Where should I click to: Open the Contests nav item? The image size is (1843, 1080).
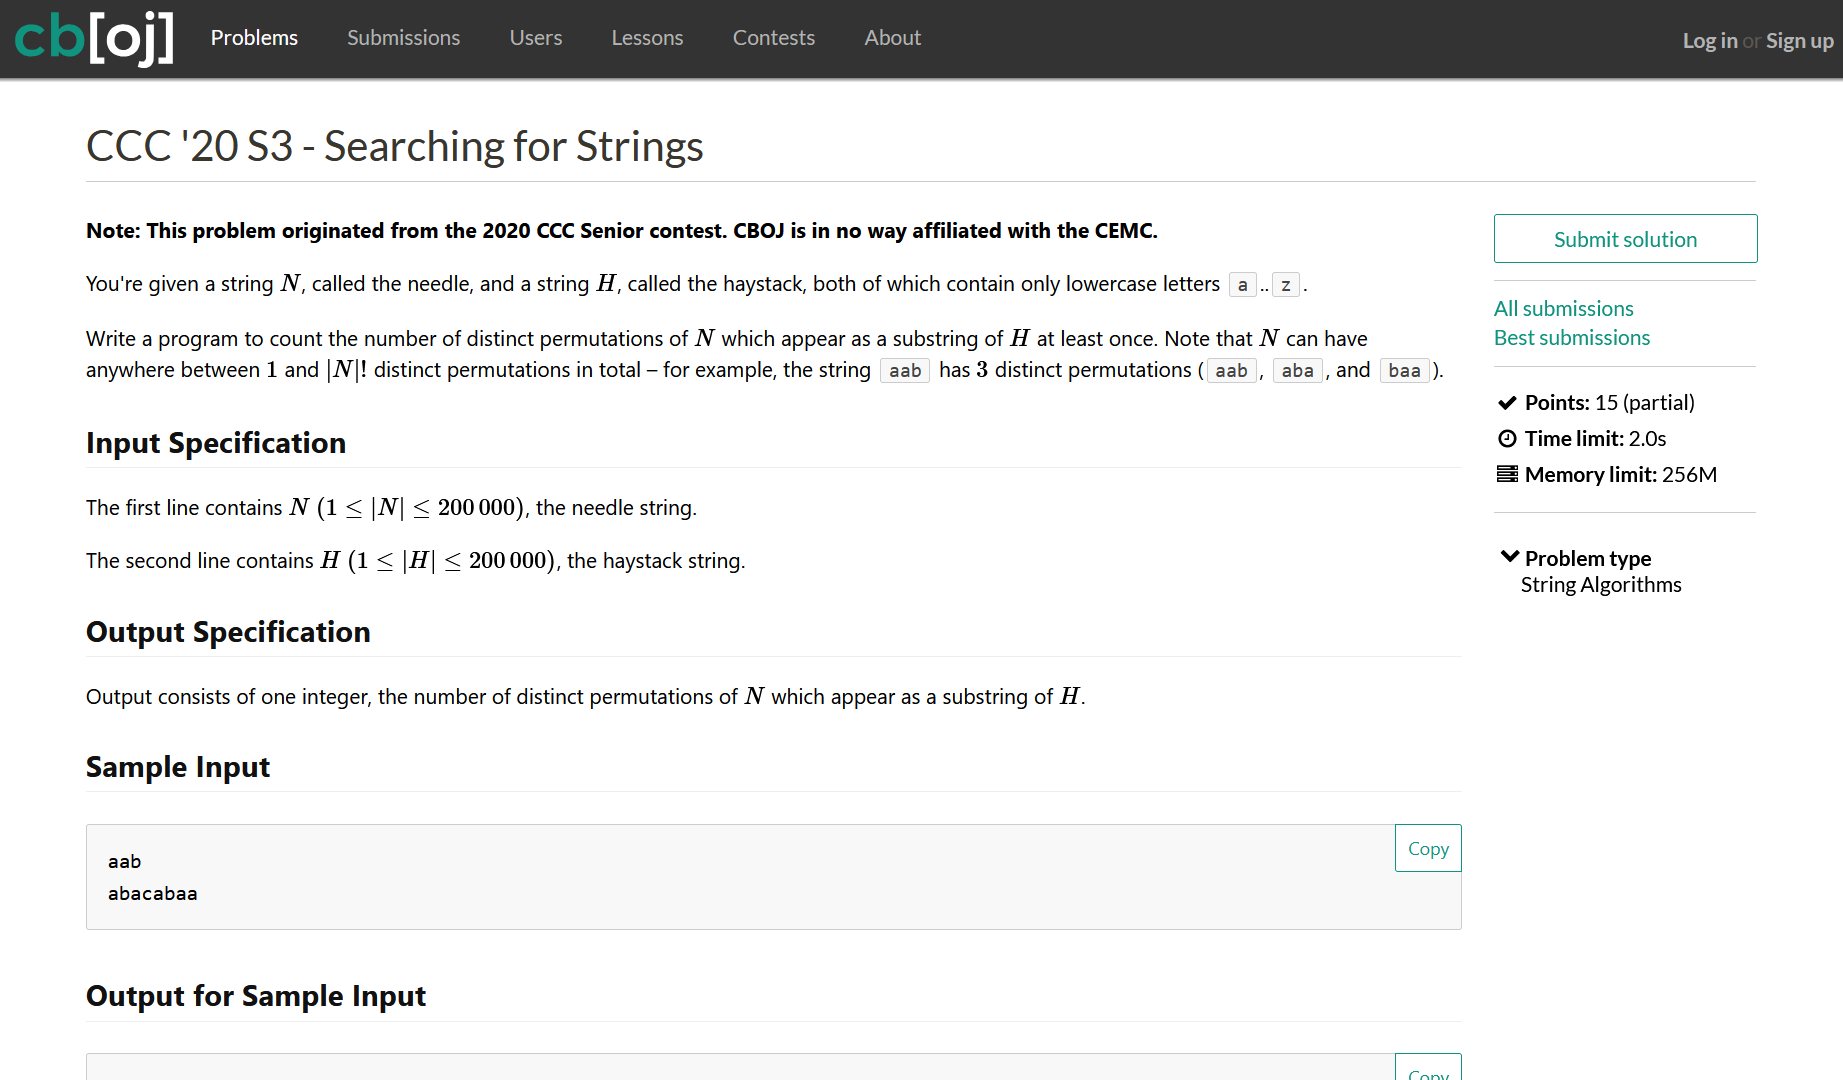click(774, 38)
